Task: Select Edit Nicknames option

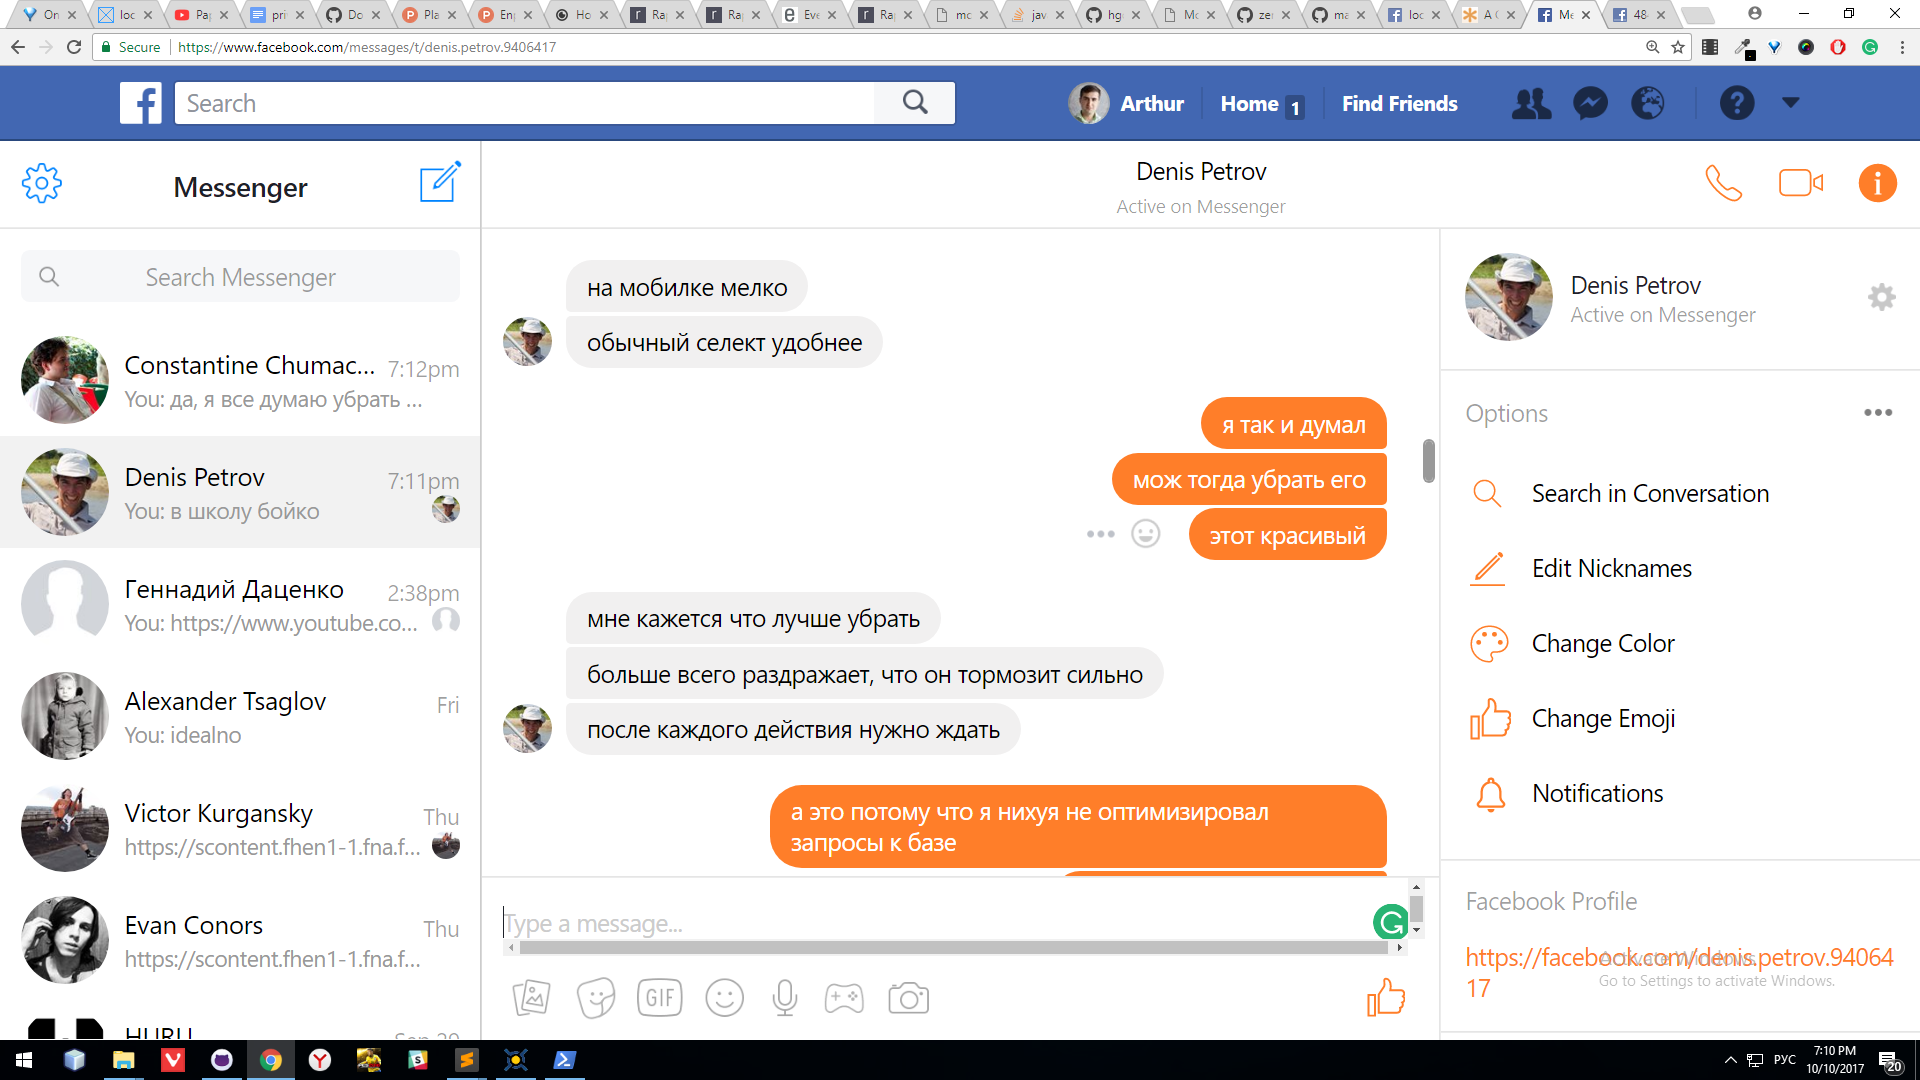Action: pyautogui.click(x=1612, y=569)
